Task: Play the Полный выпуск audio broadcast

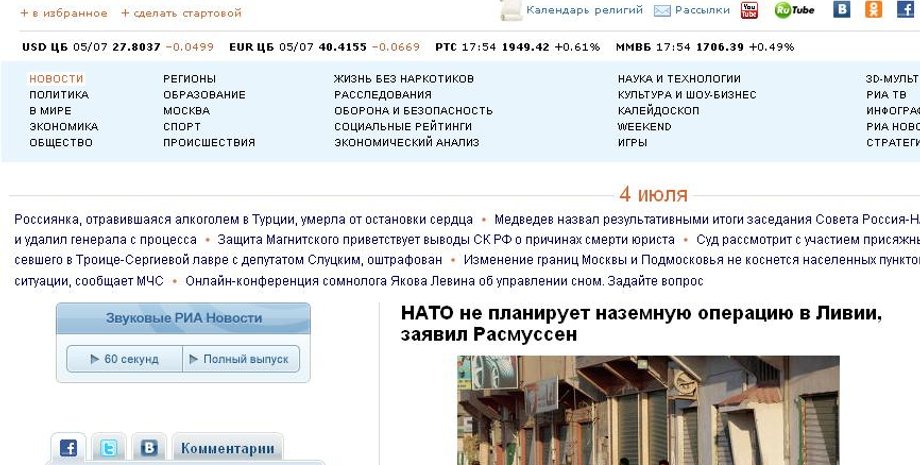Action: click(240, 359)
